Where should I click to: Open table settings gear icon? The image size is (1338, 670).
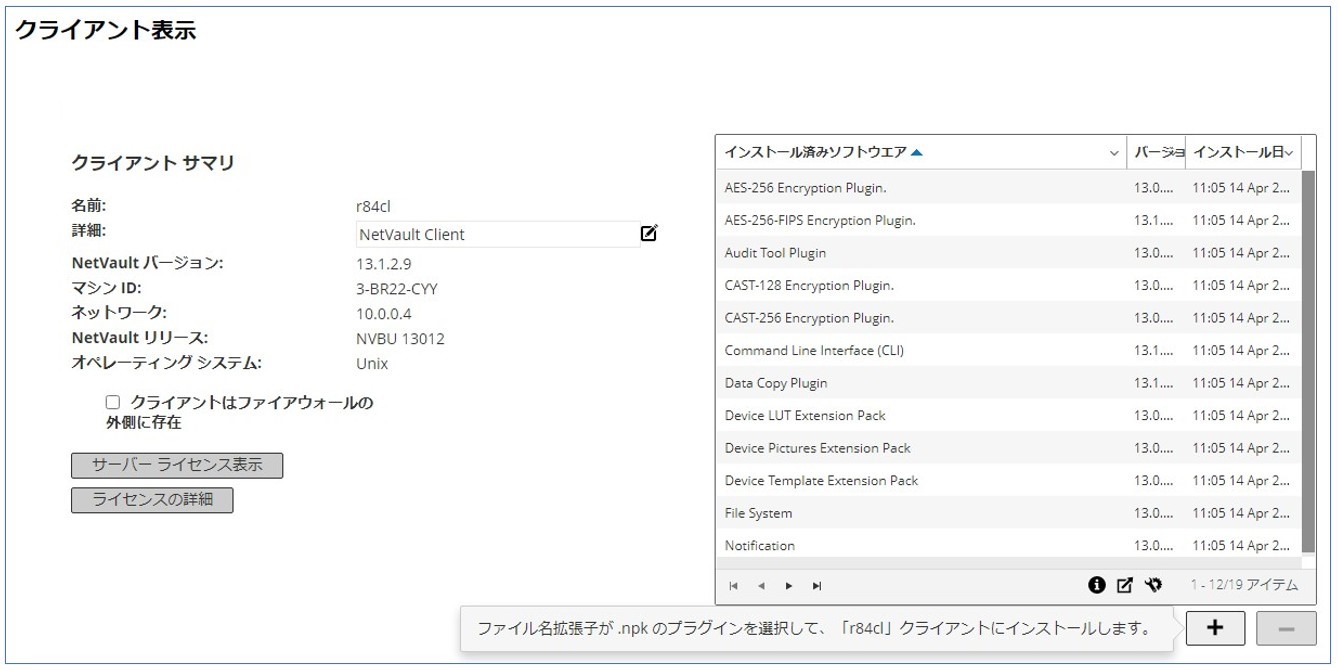point(1153,585)
